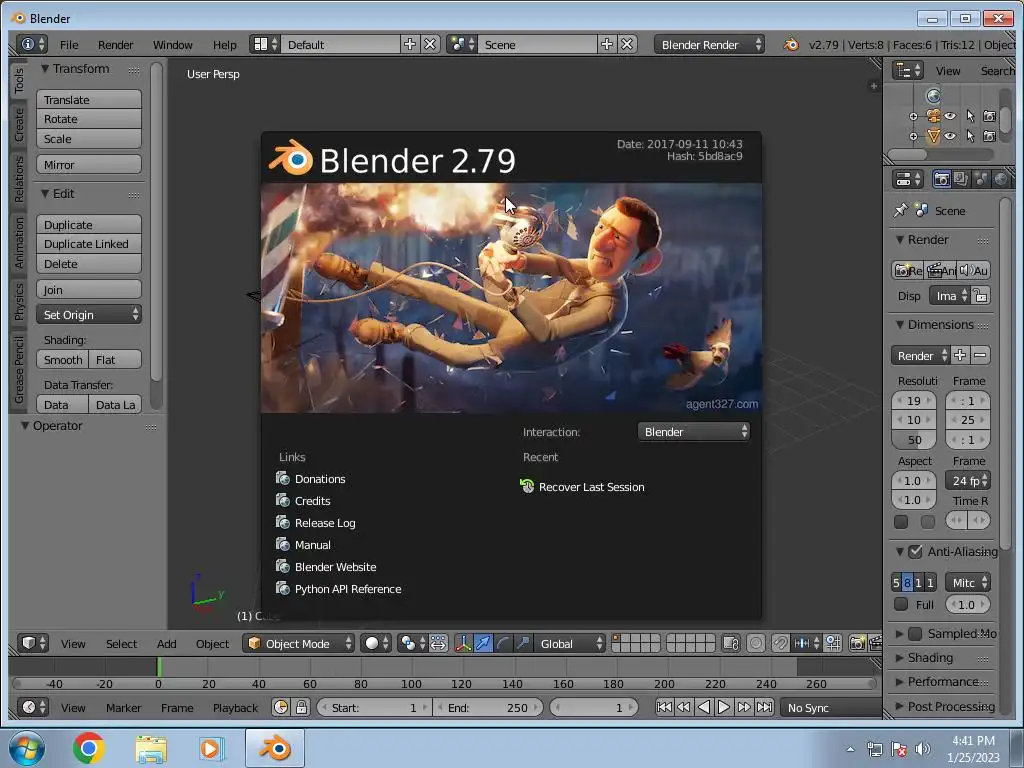Switch to the Create tool shelf tab

click(x=18, y=124)
